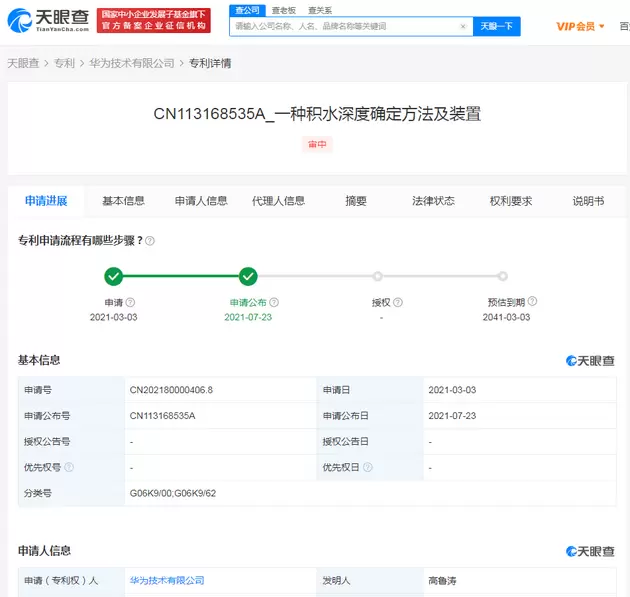Switch to the 查老板 search tab
The image size is (630, 597).
coord(284,10)
